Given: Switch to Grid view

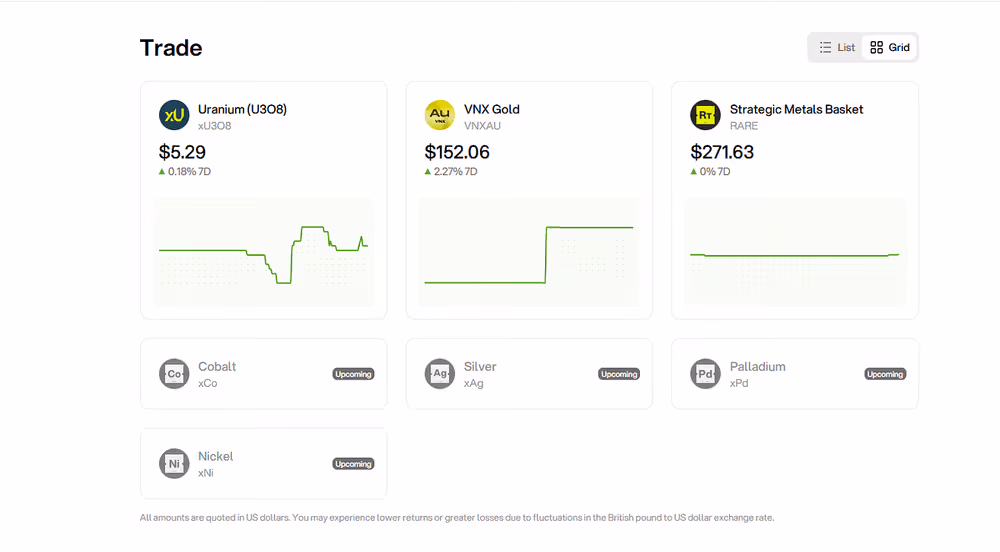Looking at the screenshot, I should click(x=890, y=47).
